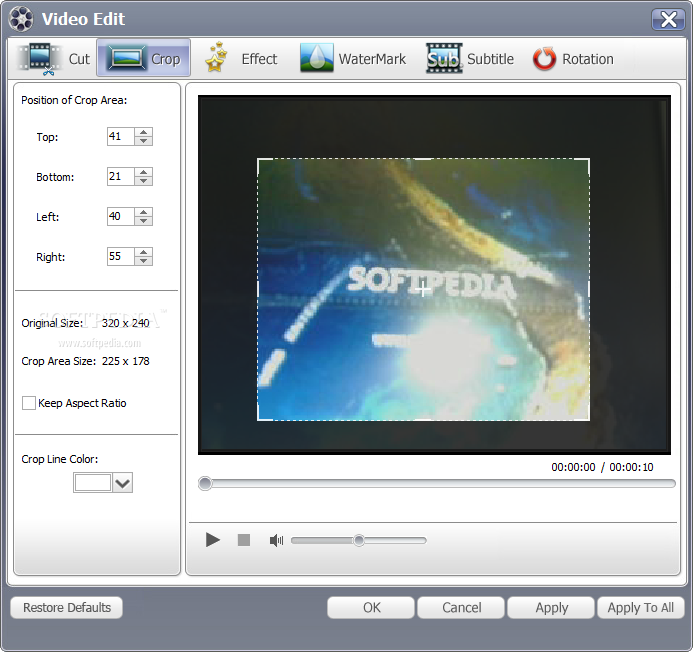The image size is (693, 652).
Task: Increase the Left crop value
Action: click(x=143, y=212)
